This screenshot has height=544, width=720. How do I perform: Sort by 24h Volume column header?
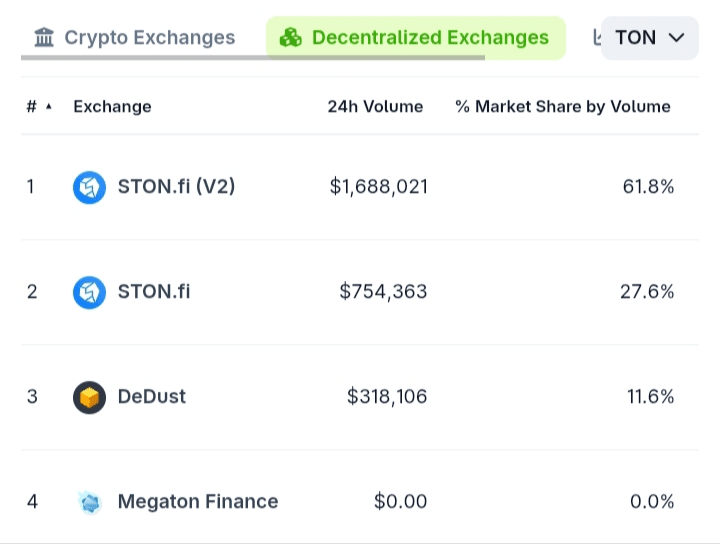tap(375, 107)
